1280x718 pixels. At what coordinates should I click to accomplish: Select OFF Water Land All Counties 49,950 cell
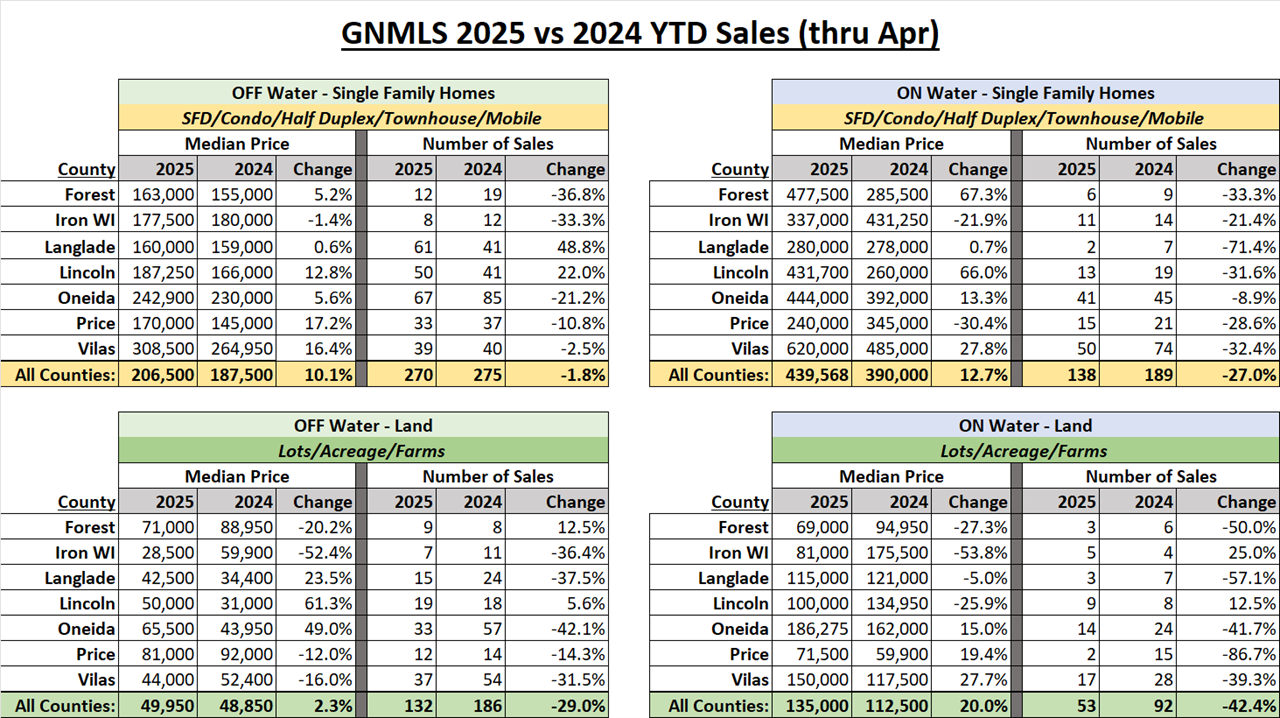tap(163, 706)
